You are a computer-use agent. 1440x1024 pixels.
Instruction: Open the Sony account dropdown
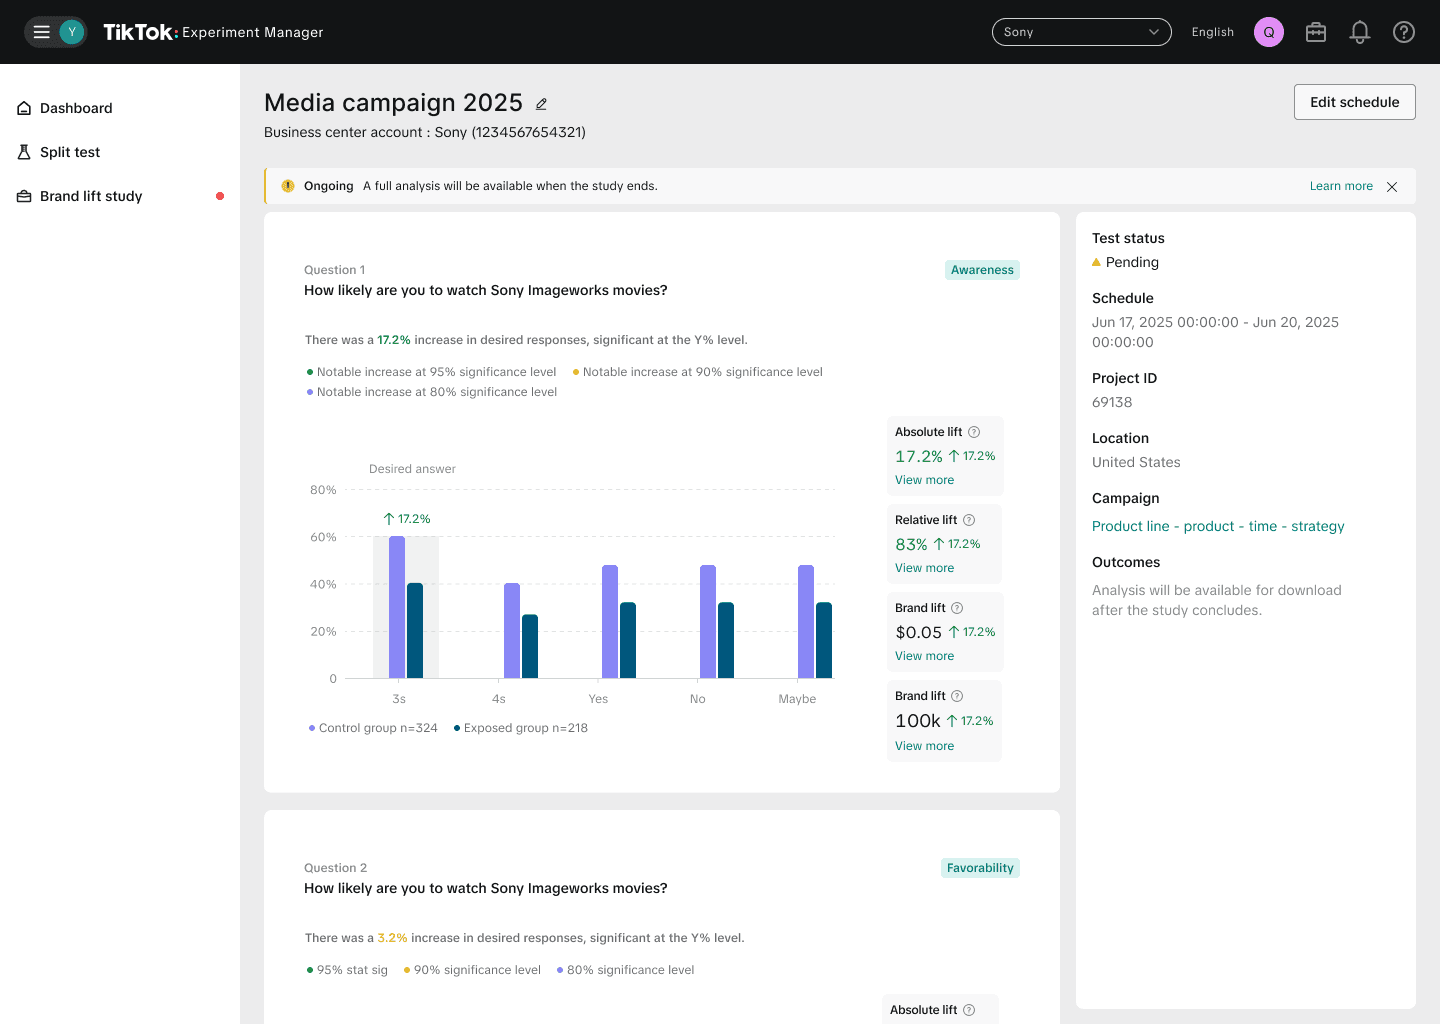tap(1082, 32)
